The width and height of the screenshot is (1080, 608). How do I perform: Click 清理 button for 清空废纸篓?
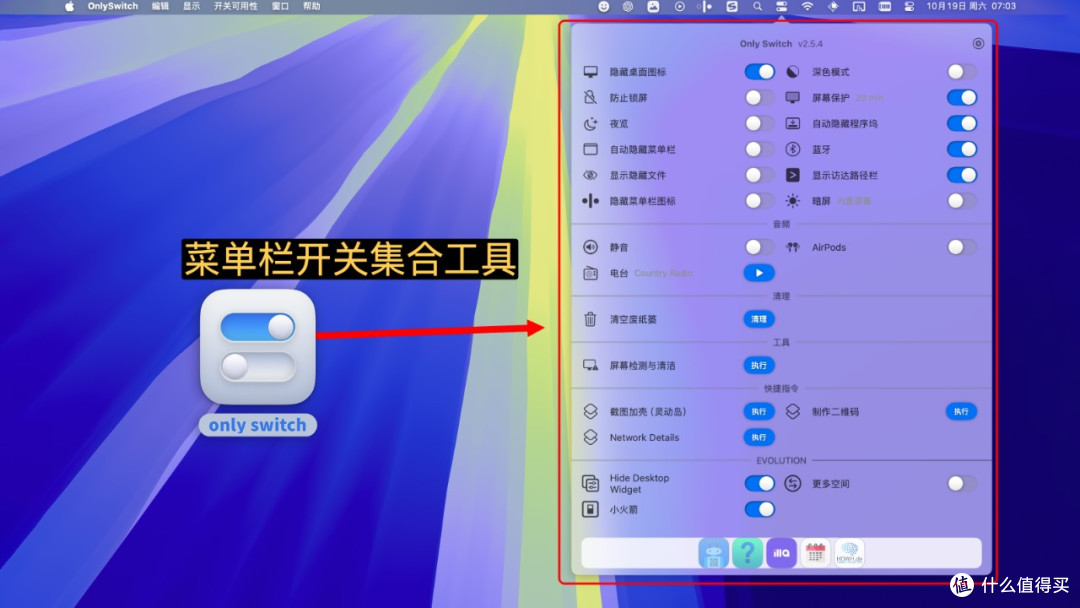[x=759, y=319]
